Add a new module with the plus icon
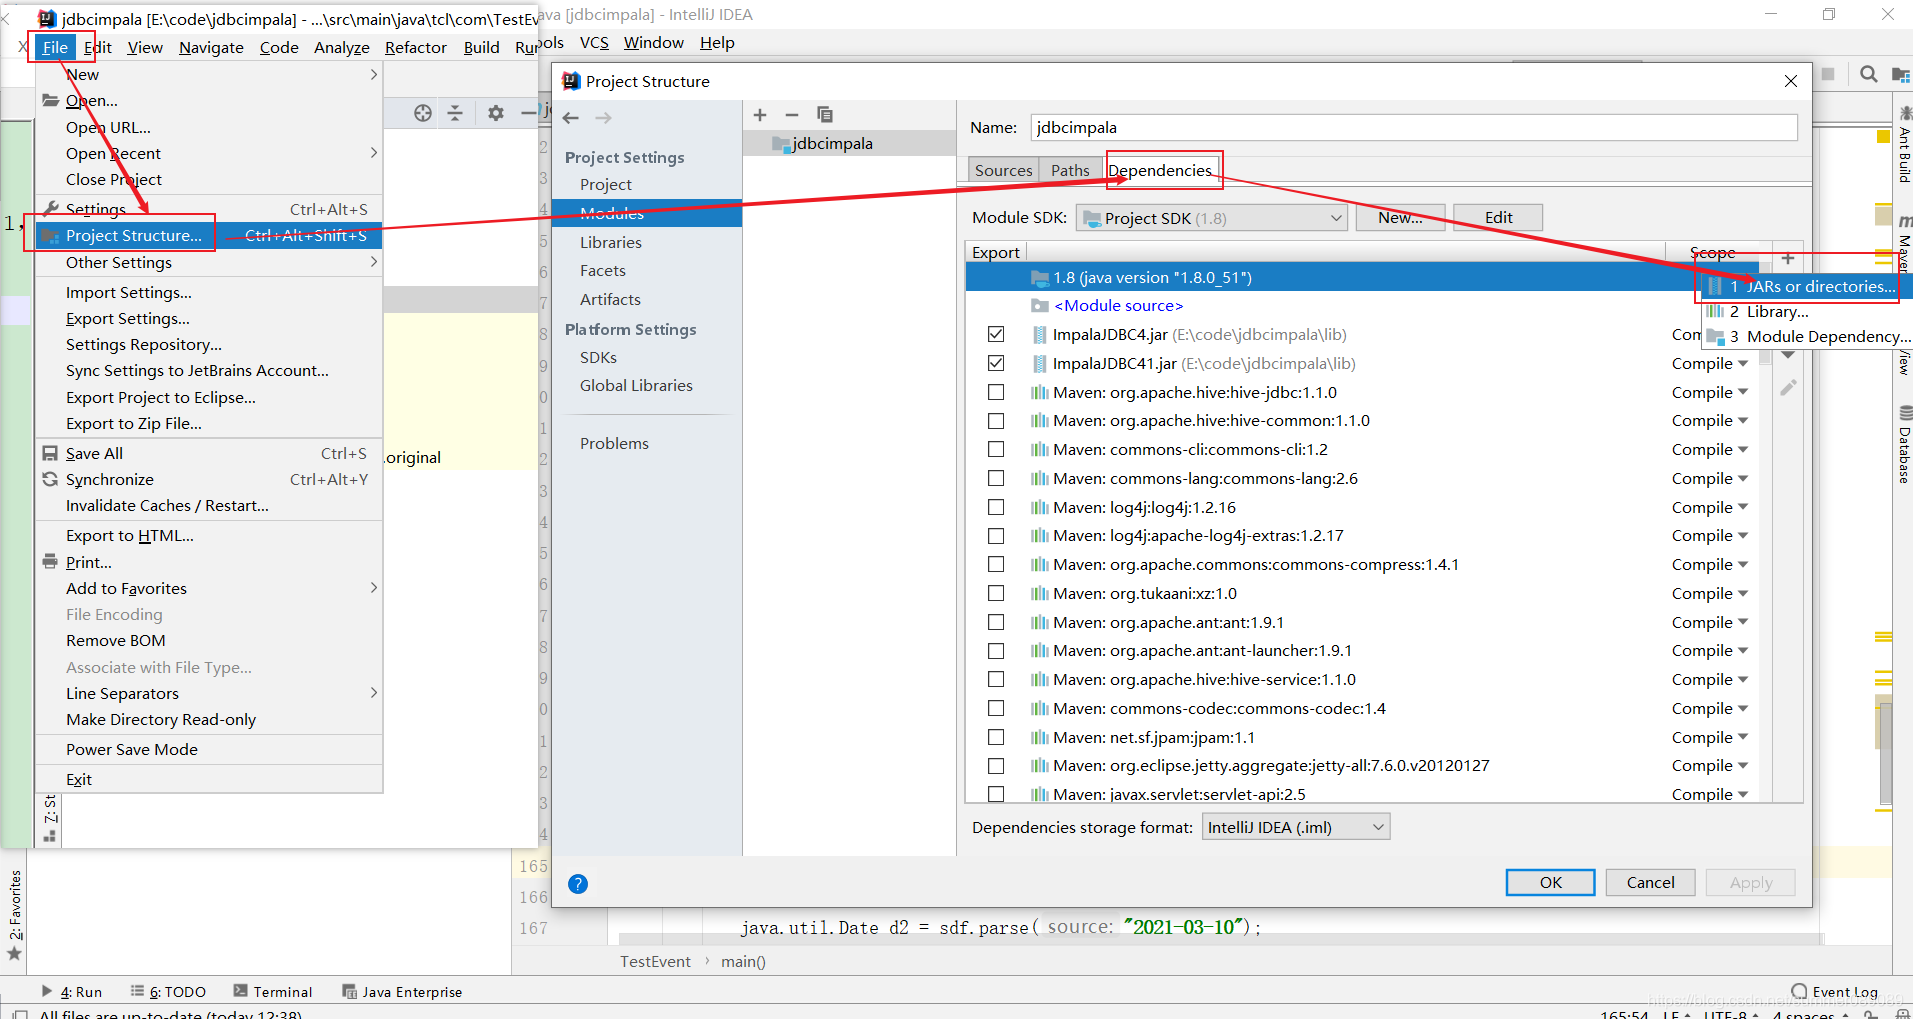This screenshot has width=1913, height=1019. coord(760,115)
